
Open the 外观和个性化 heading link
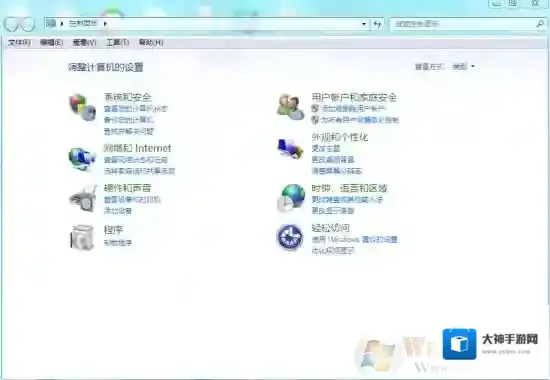point(340,137)
